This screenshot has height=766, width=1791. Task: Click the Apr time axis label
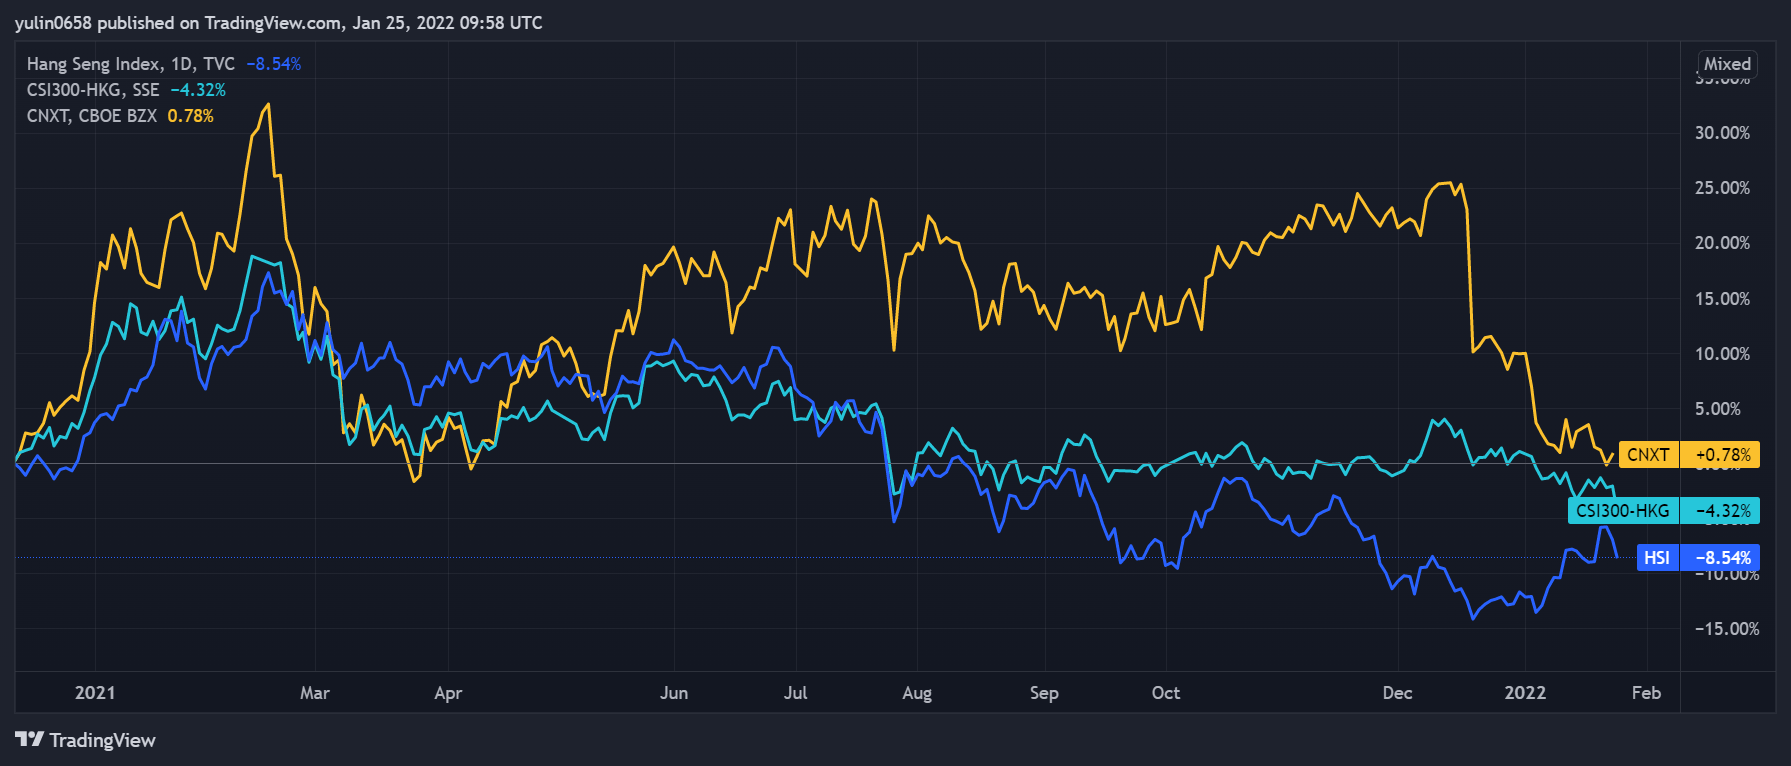pyautogui.click(x=448, y=693)
